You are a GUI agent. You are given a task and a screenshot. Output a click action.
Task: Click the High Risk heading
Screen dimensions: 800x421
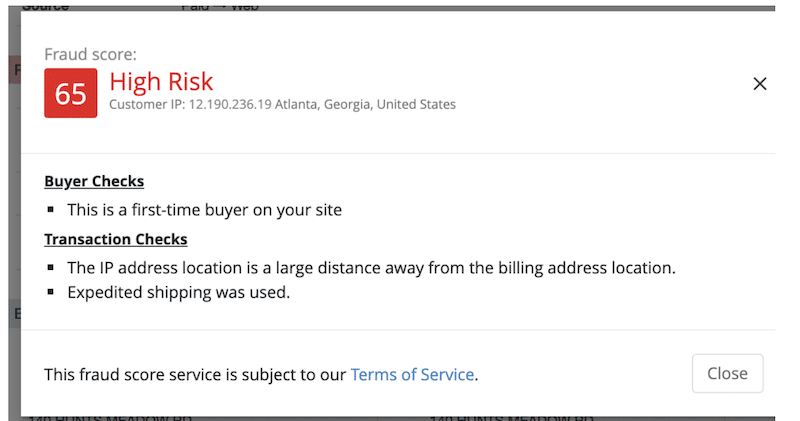[x=161, y=81]
